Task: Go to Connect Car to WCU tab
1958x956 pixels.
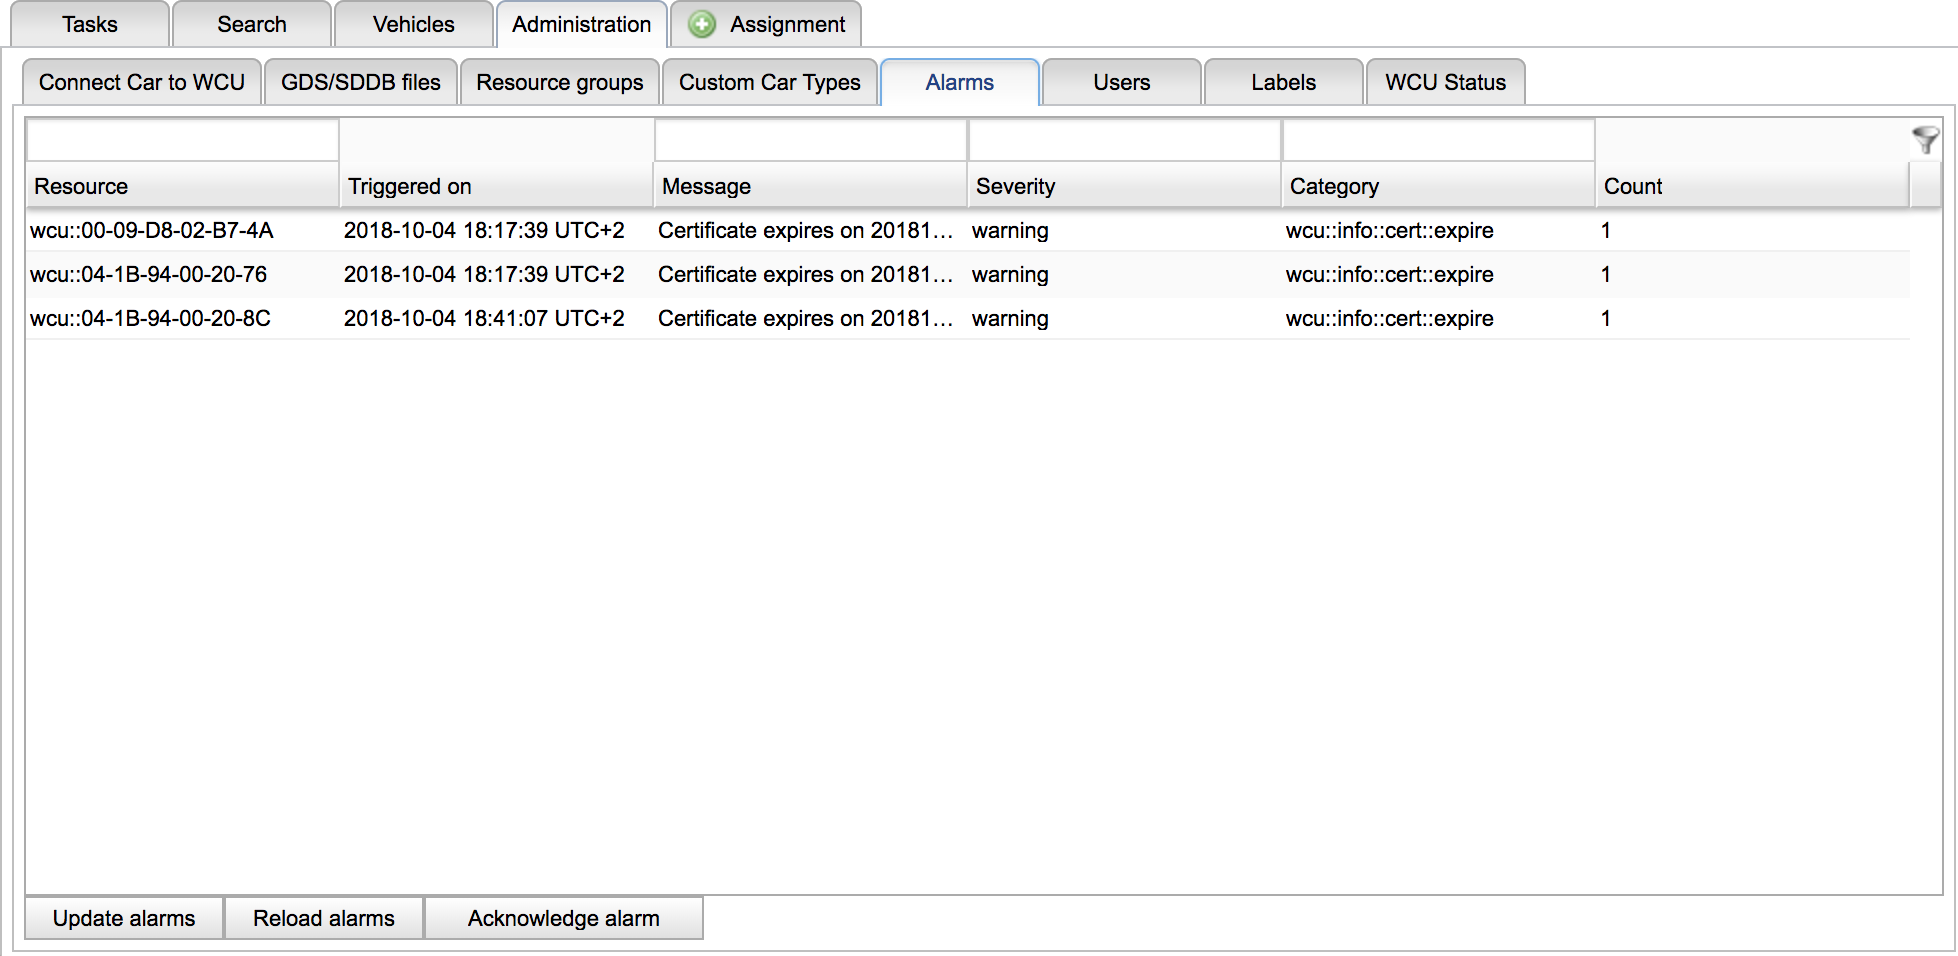Action: pos(142,83)
